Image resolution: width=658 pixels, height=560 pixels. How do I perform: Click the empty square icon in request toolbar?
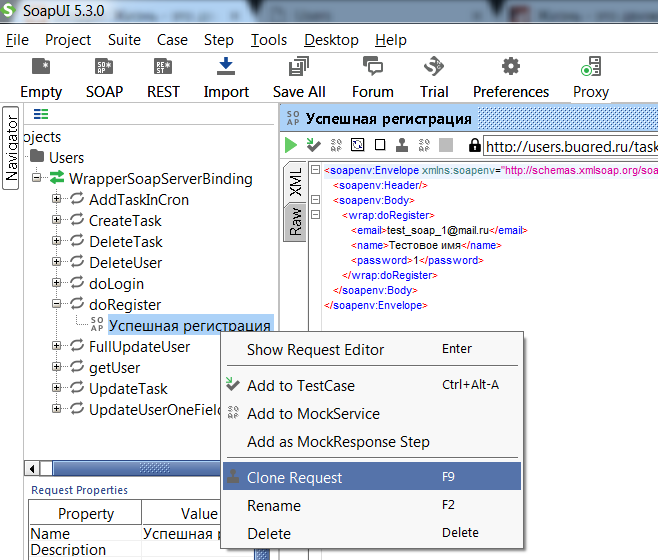tap(380, 145)
